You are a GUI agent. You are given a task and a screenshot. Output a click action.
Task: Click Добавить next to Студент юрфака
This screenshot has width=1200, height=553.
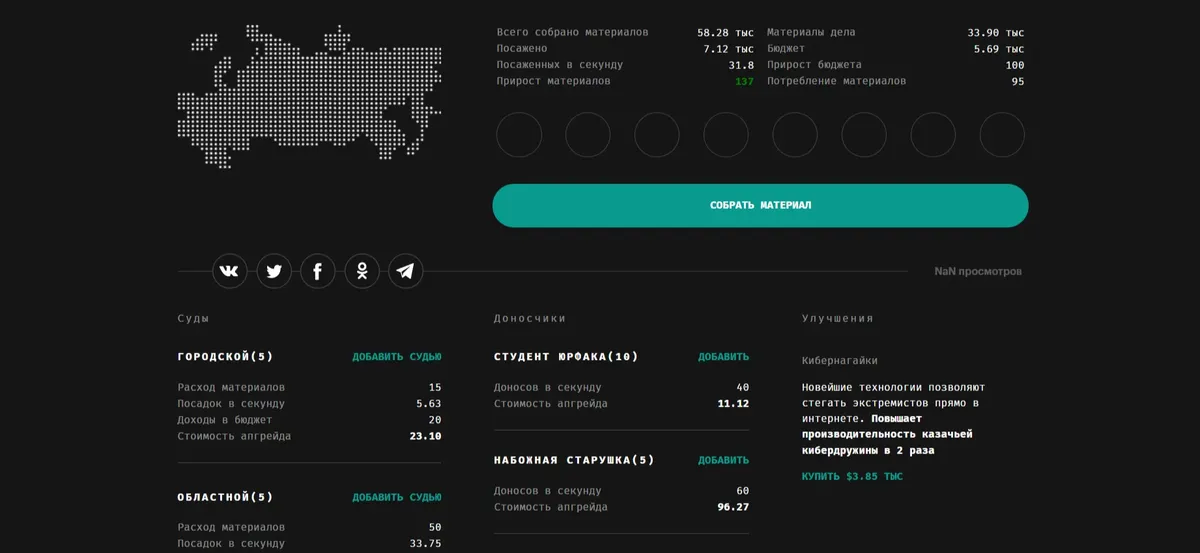coord(723,357)
